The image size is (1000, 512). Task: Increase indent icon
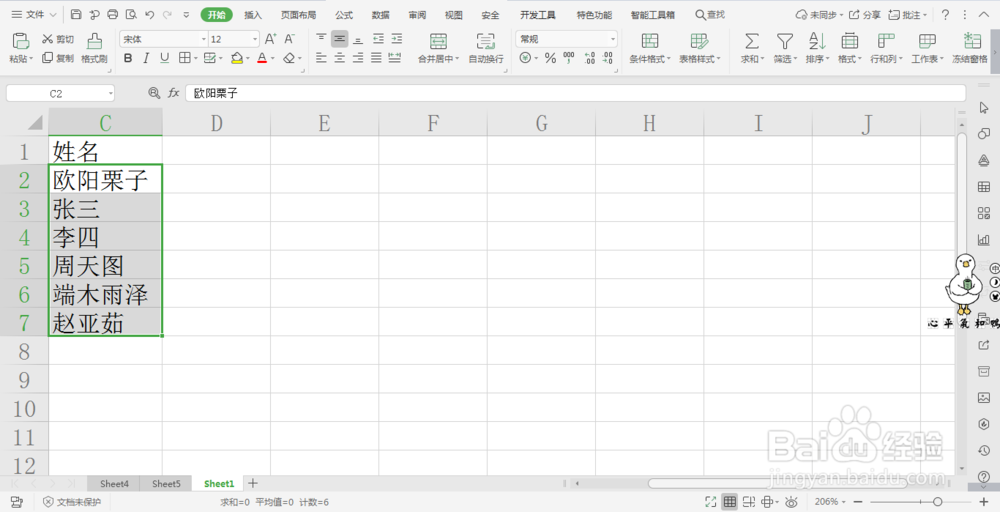397,39
